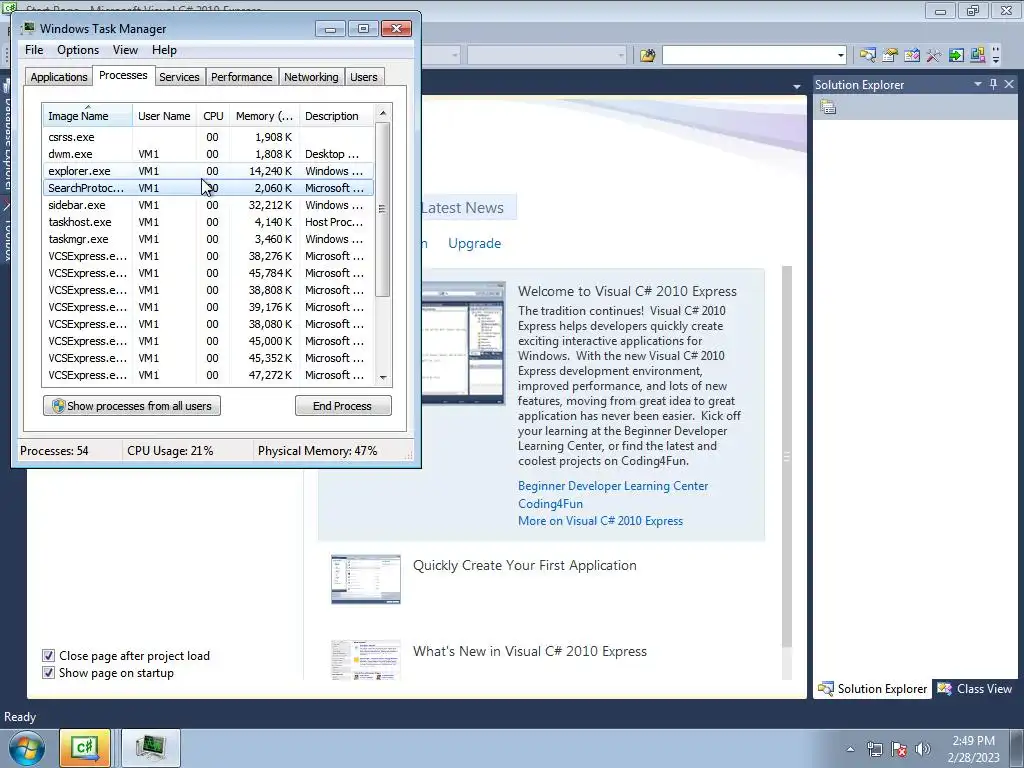This screenshot has width=1024, height=768.
Task: Click the taskbar clock showing 2:49 PM
Action: [973, 749]
